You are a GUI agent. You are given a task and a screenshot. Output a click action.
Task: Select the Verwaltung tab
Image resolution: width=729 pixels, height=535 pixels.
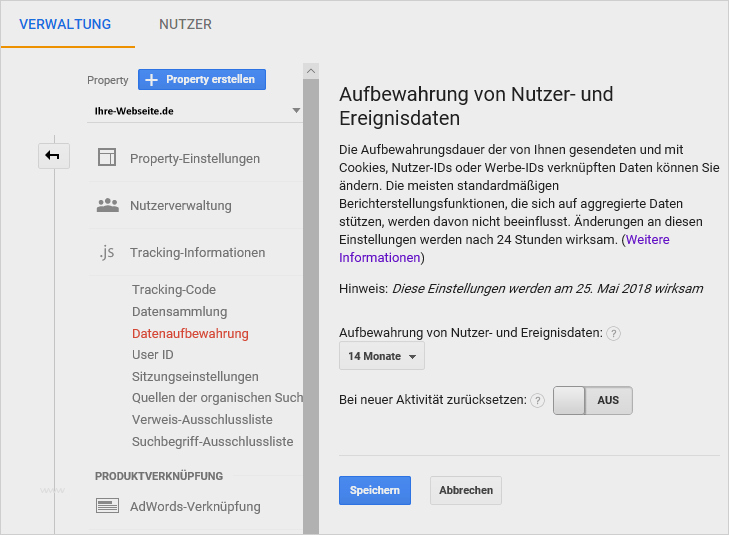(x=65, y=24)
